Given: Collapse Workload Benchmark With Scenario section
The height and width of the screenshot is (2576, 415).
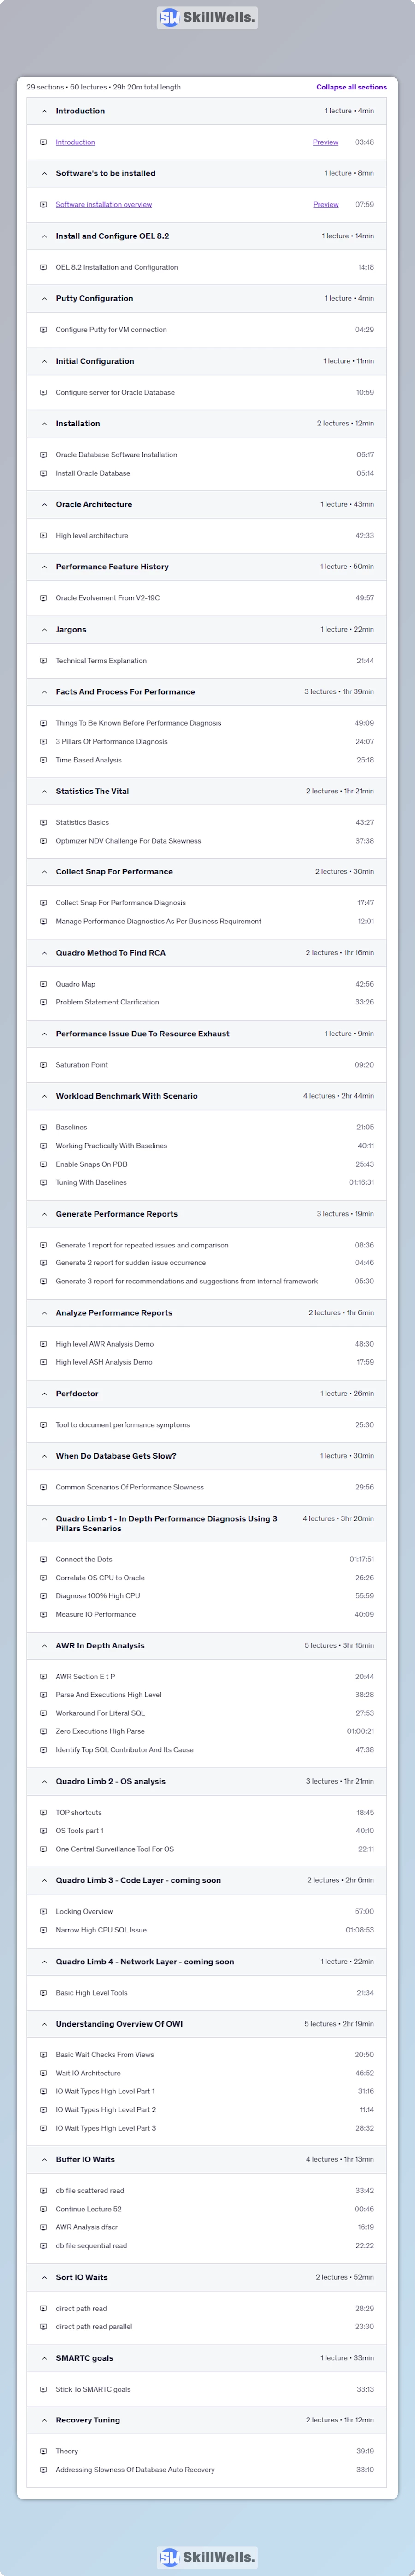Looking at the screenshot, I should pos(44,1096).
